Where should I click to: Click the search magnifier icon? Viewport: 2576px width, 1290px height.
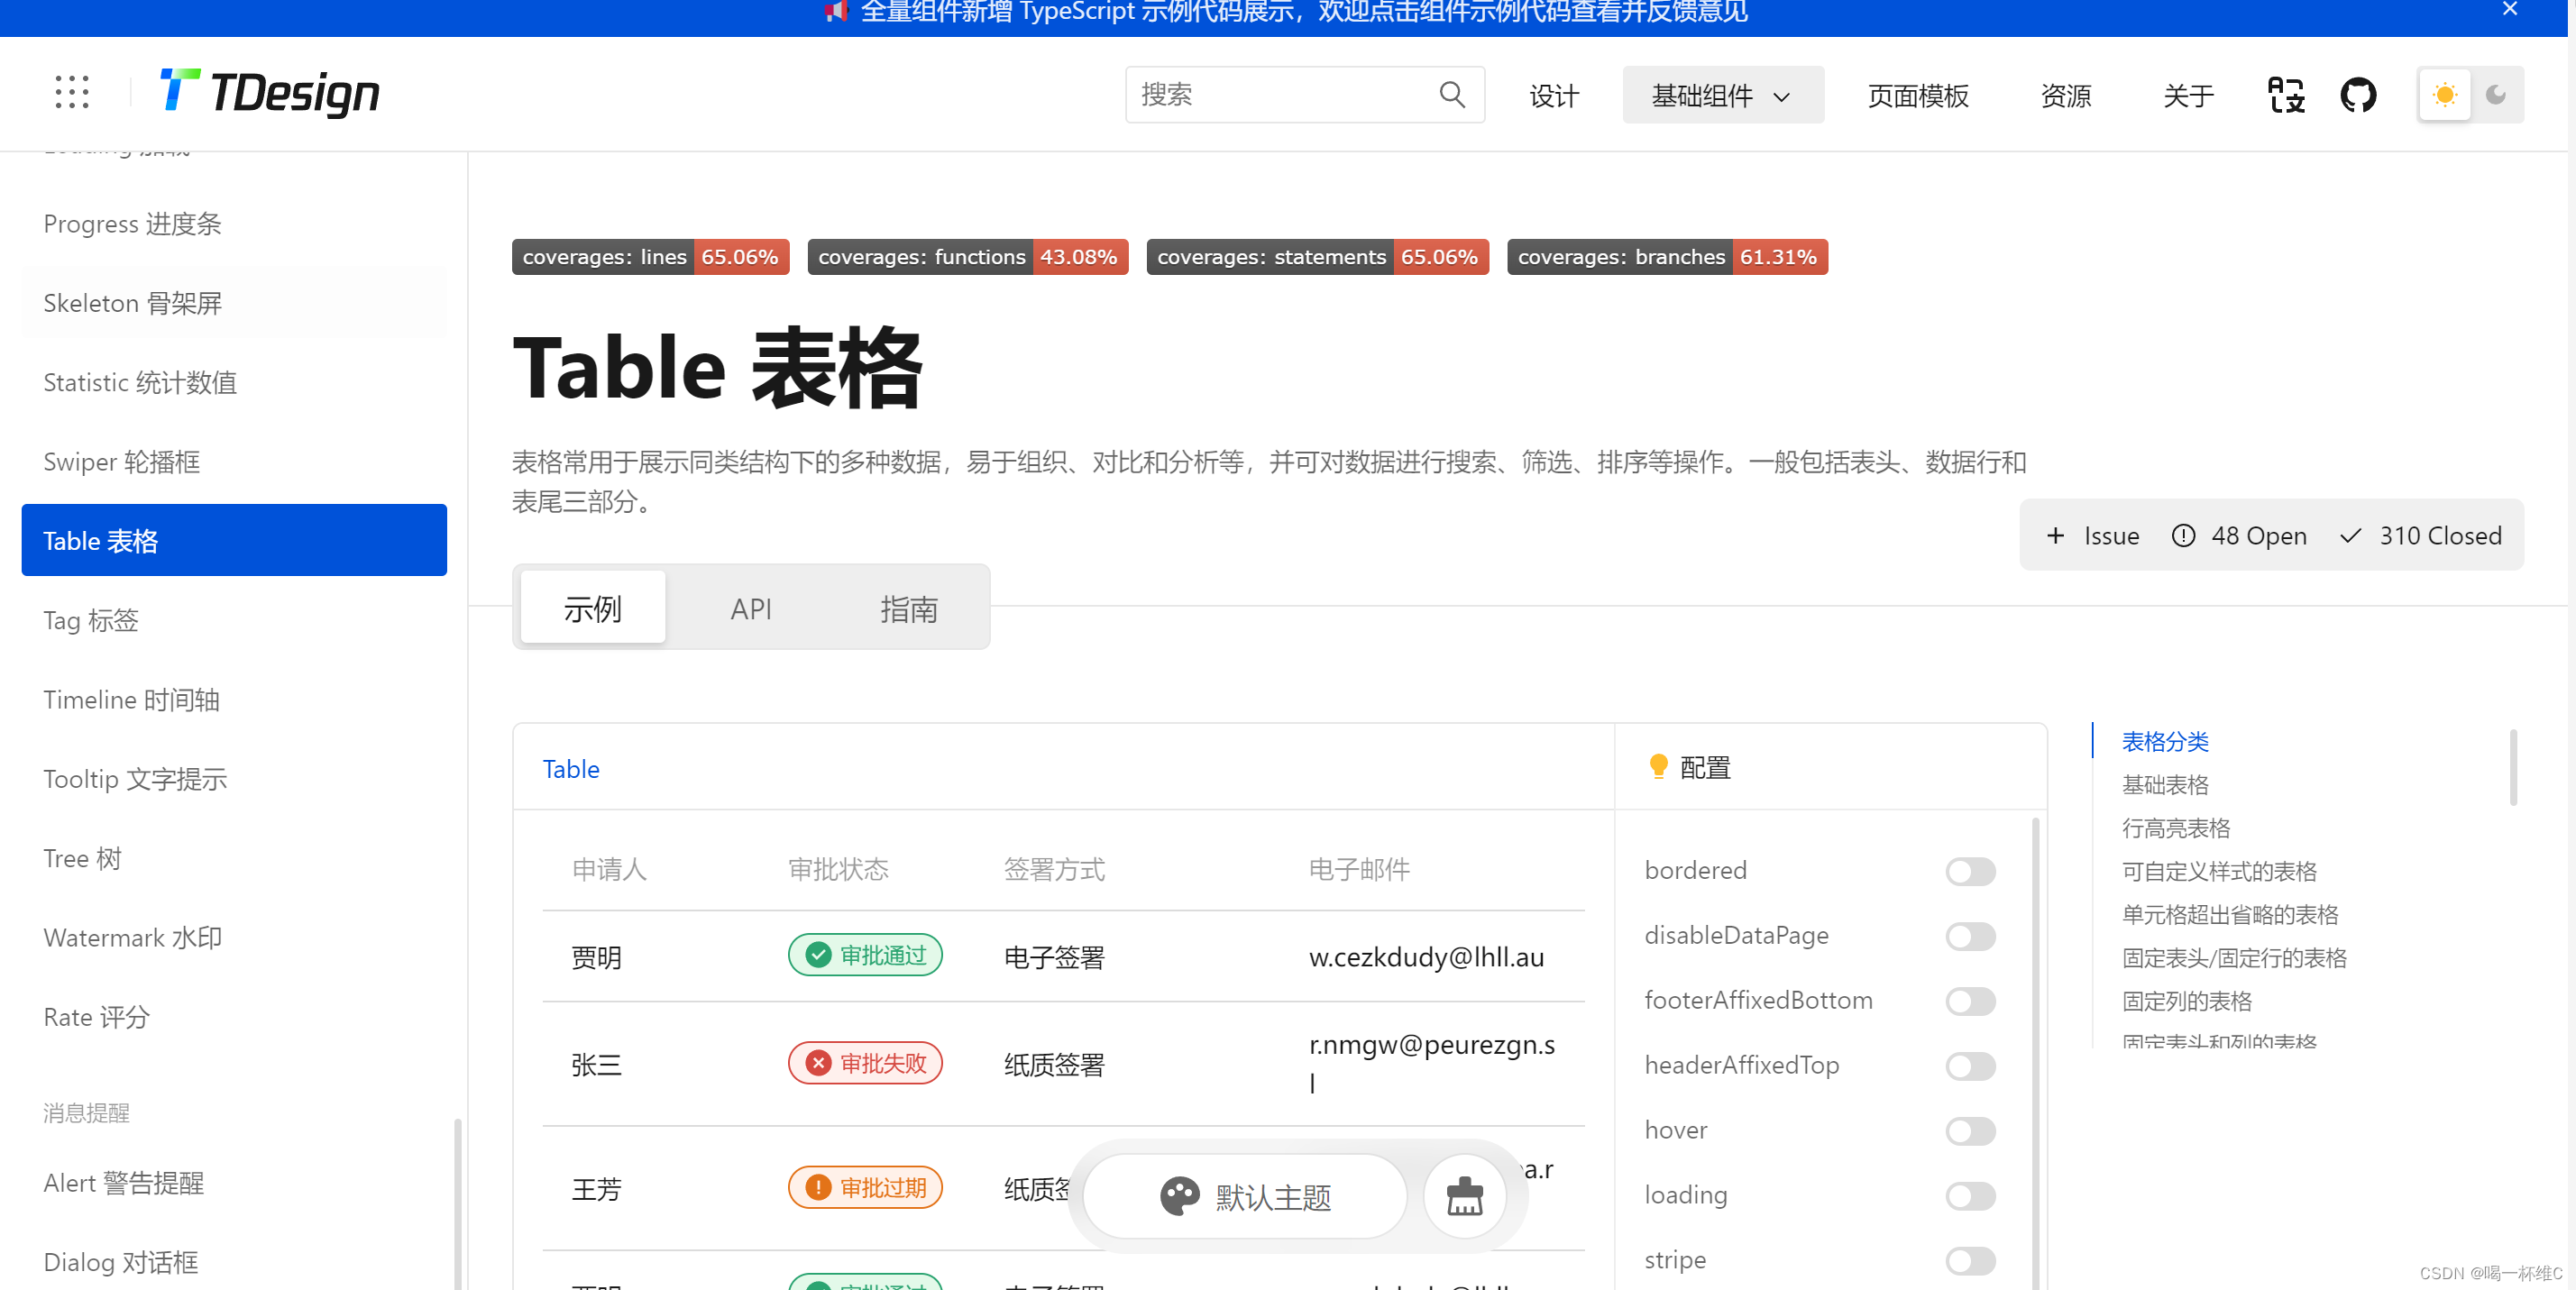[x=1452, y=94]
